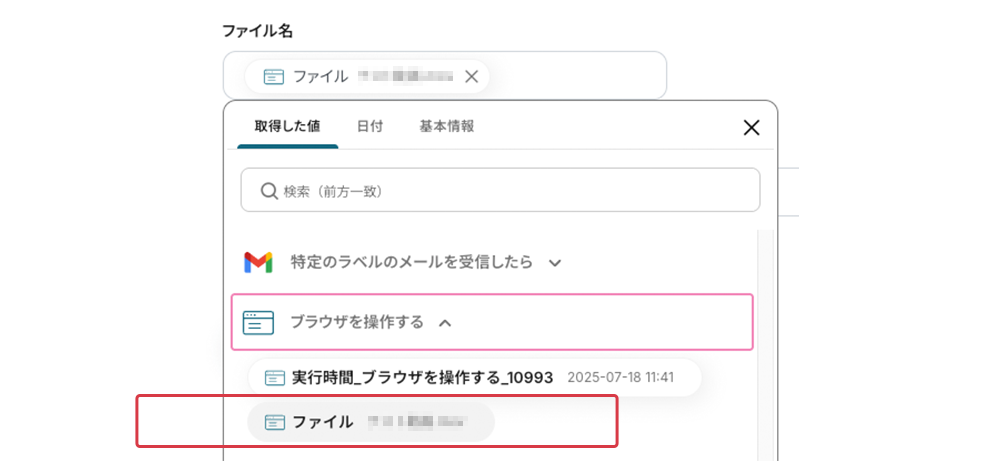Image resolution: width=1000 pixels, height=464 pixels.
Task: Click the magnifier icon in the search box
Action: click(x=269, y=191)
